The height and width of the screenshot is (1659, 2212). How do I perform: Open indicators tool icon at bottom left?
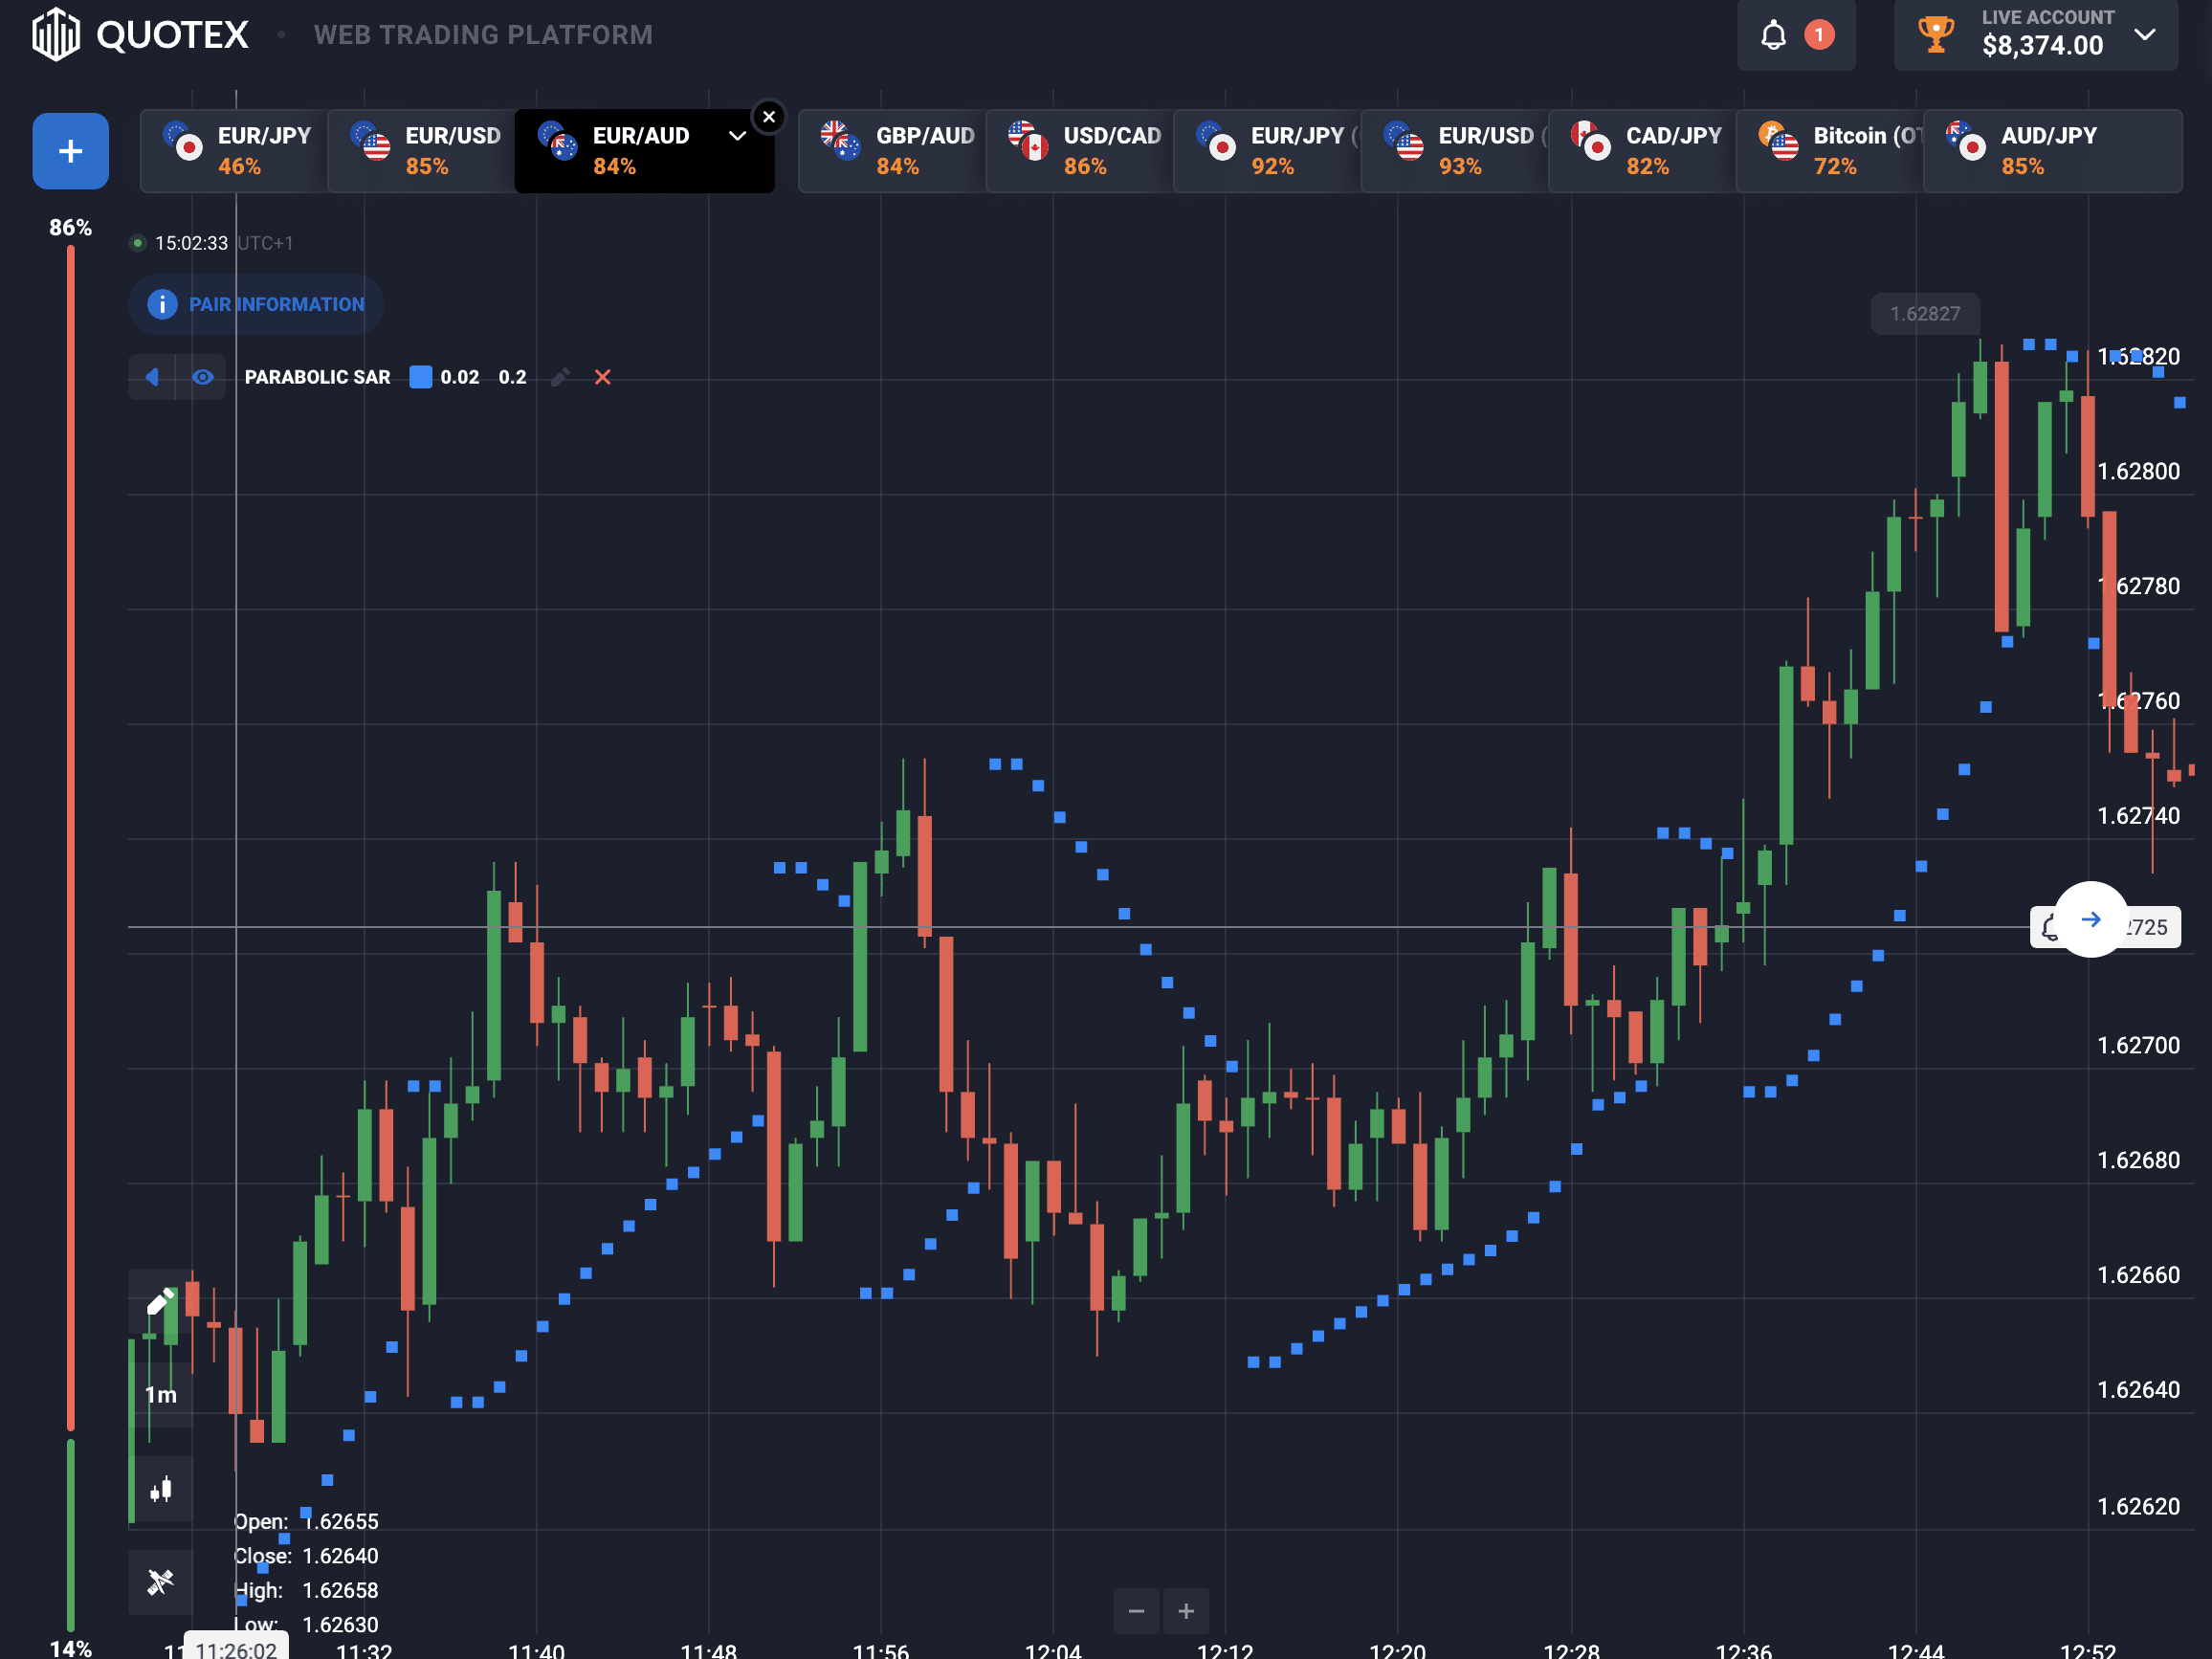coord(160,1581)
